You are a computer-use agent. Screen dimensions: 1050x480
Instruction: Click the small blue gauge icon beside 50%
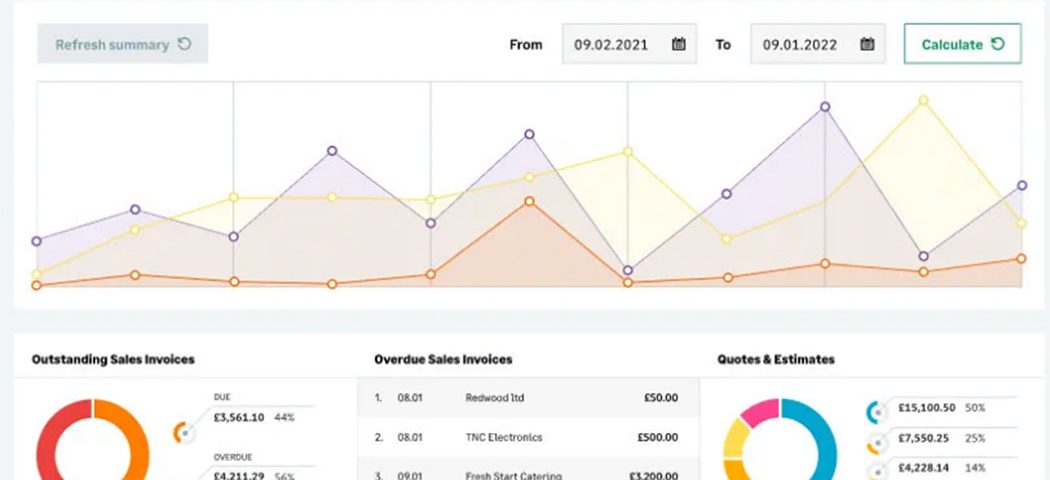(877, 412)
